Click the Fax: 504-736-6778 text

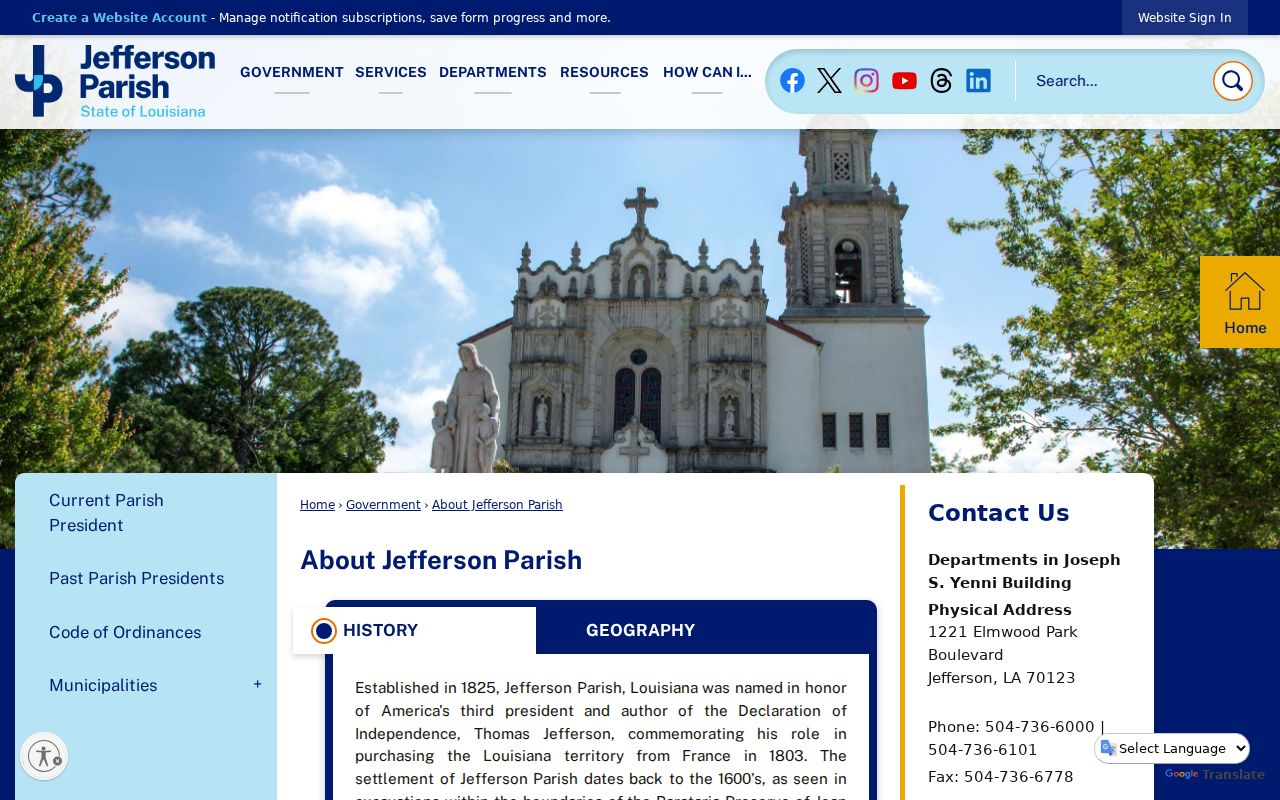[1000, 777]
